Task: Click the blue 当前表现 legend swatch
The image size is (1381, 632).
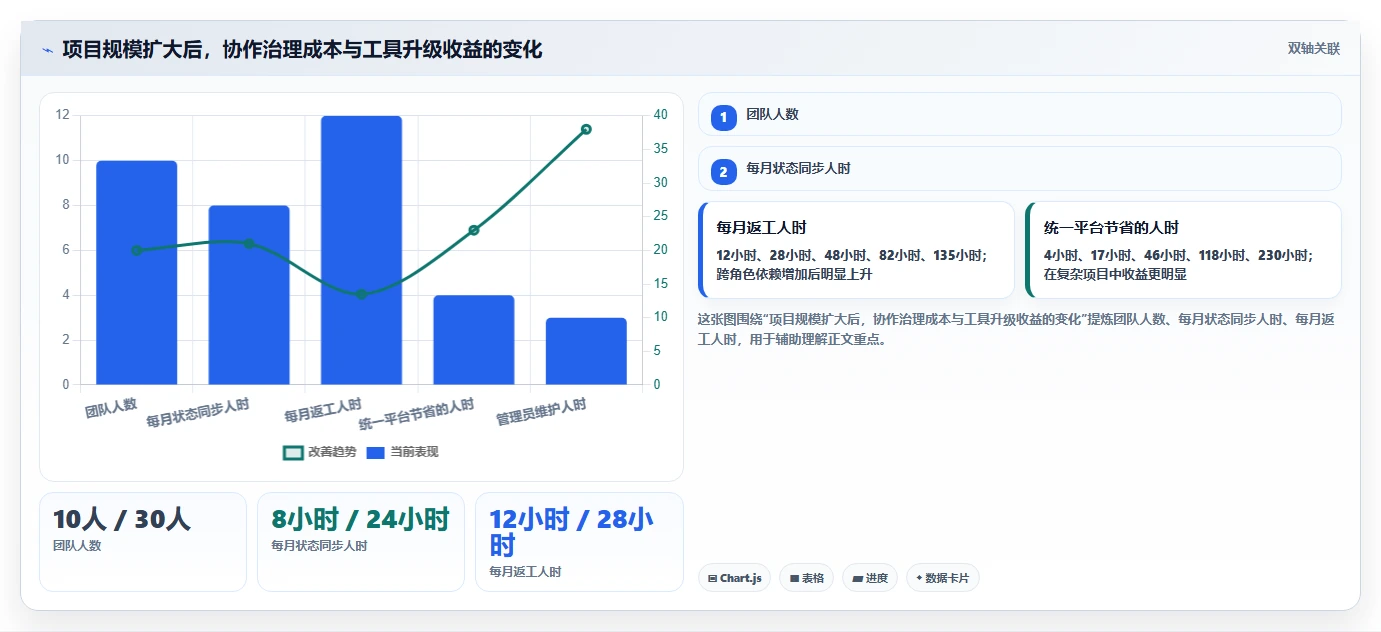Action: 375,453
